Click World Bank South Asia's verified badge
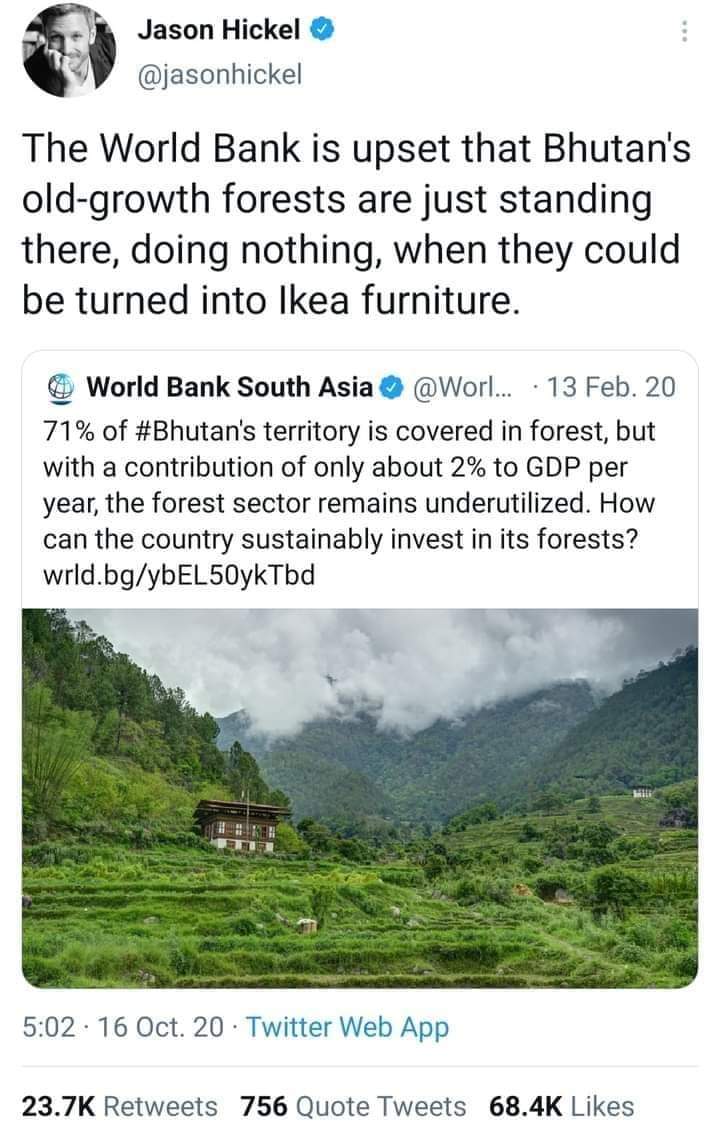This screenshot has height=1136, width=720. [395, 386]
